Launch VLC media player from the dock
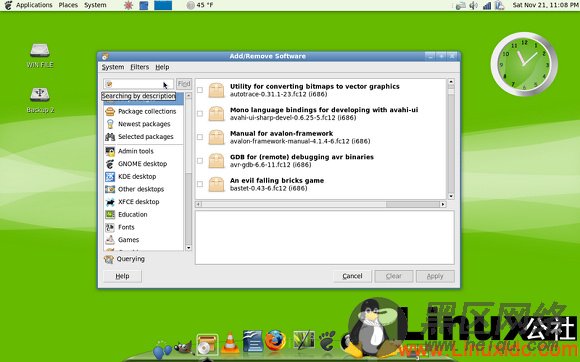Screen dimensions: 580x362 (x=230, y=342)
